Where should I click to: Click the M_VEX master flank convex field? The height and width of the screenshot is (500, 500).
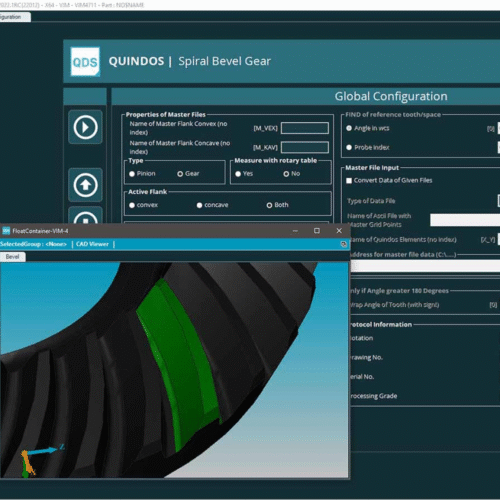(305, 128)
